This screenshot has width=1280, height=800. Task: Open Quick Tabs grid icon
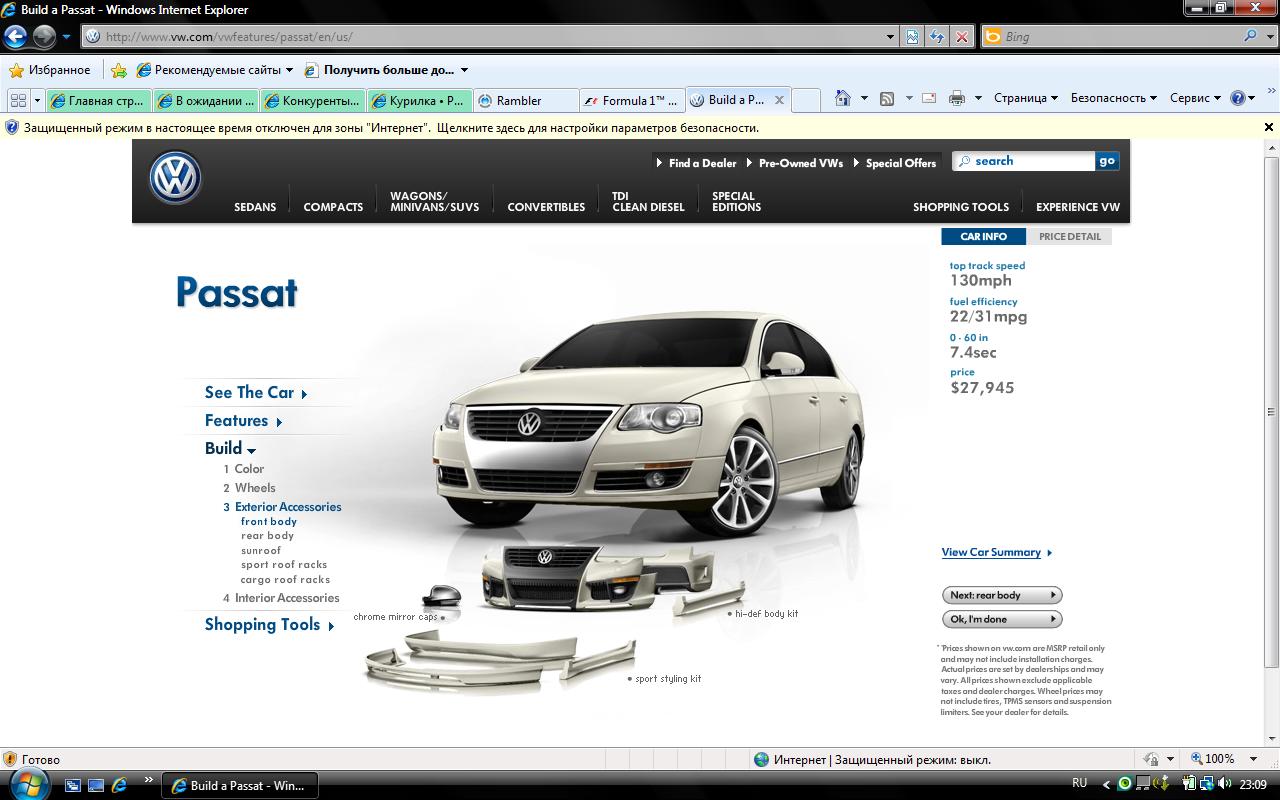tap(18, 100)
